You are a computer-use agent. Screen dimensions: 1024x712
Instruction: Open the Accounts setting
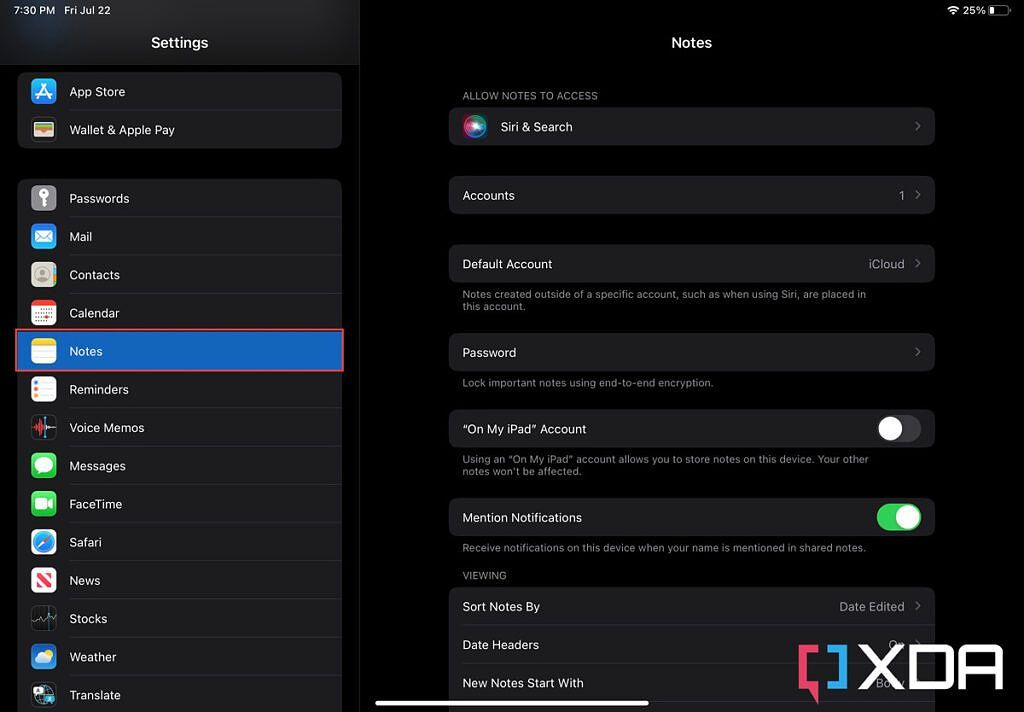(692, 195)
